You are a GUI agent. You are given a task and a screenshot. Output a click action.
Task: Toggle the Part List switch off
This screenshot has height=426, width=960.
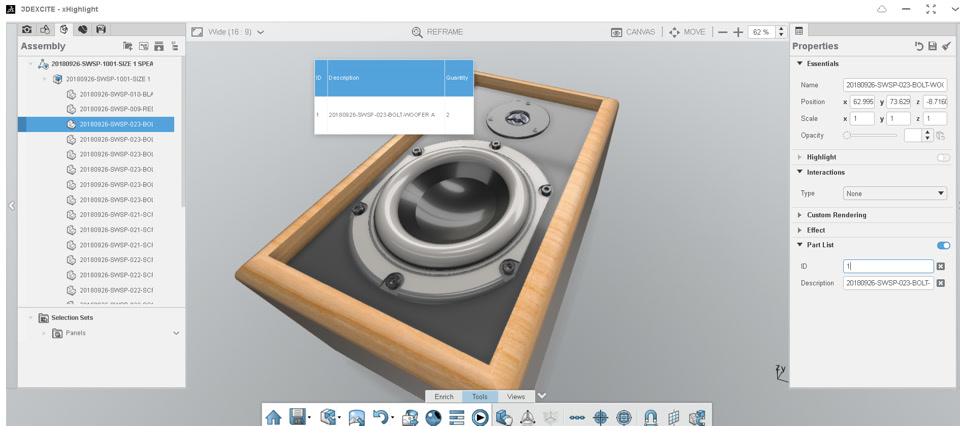pyautogui.click(x=943, y=245)
